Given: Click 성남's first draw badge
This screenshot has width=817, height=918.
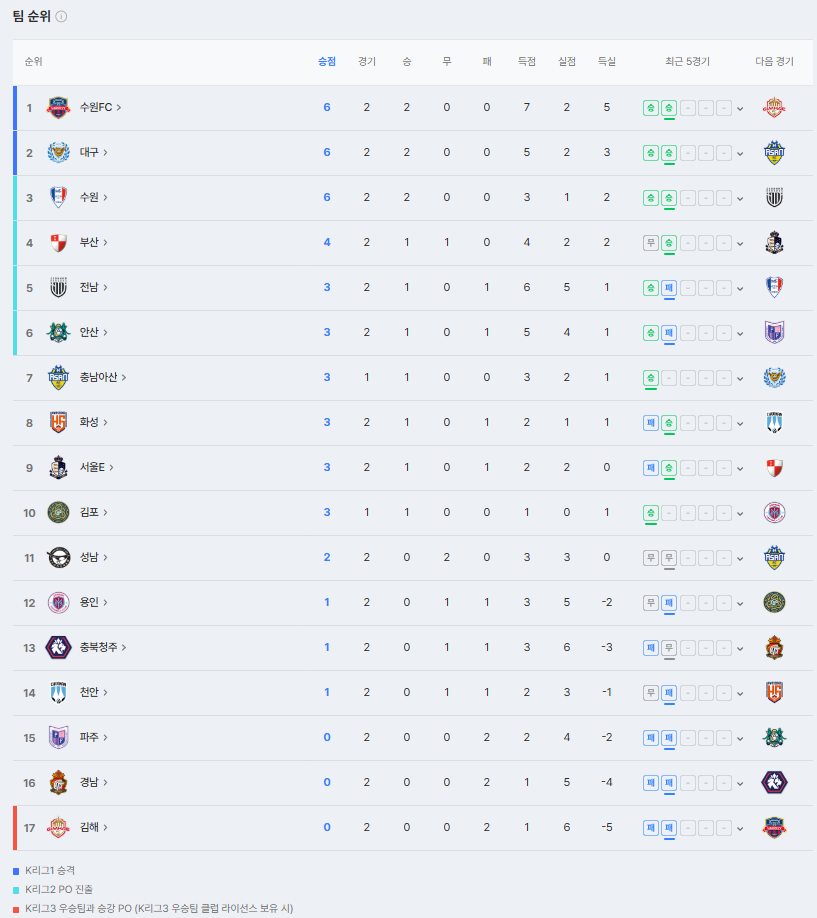Looking at the screenshot, I should [x=651, y=558].
